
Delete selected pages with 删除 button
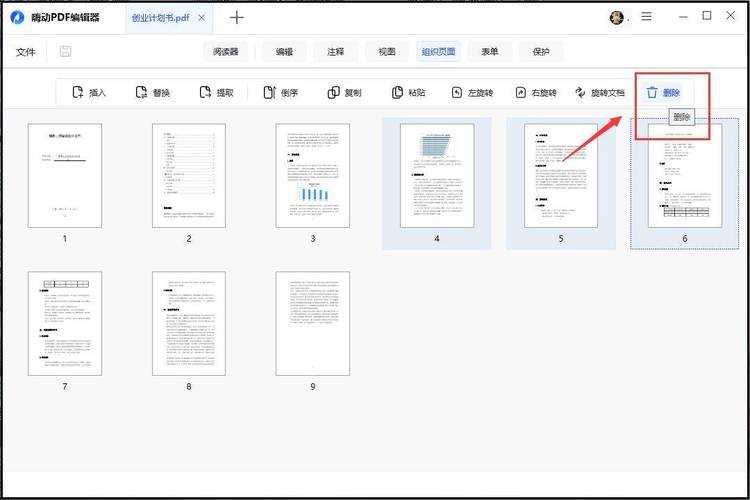pos(663,92)
